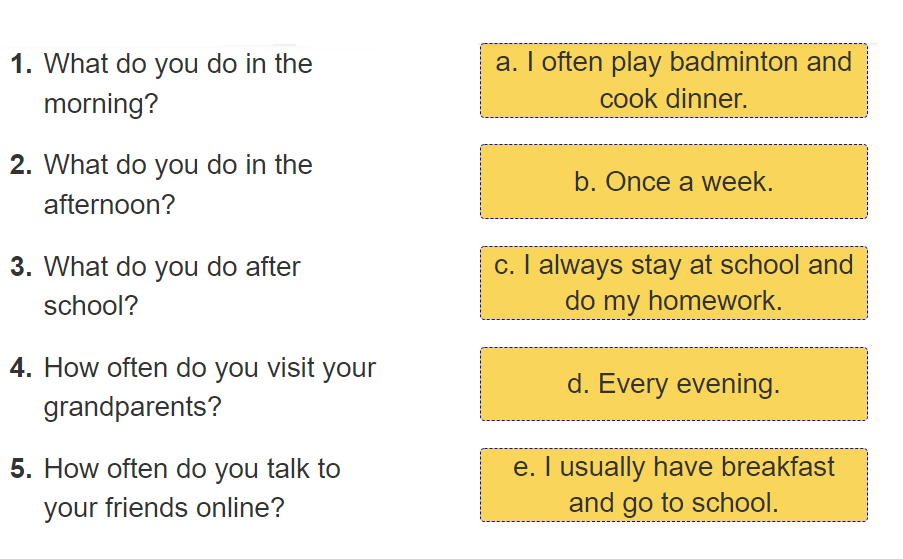903x559 pixels.
Task: Click the bold number 5 label
Action: 22,469
